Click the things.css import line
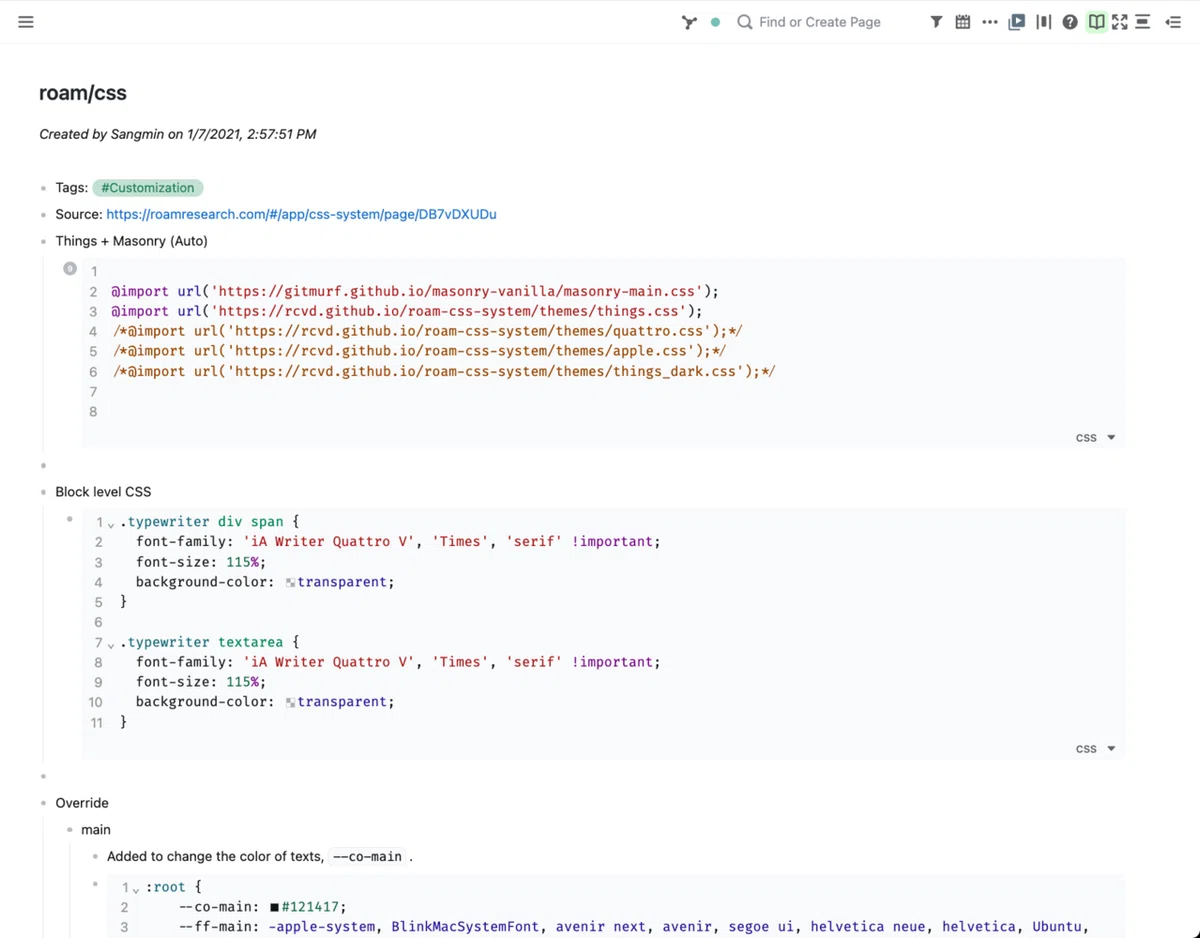The width and height of the screenshot is (1200, 938). (407, 311)
